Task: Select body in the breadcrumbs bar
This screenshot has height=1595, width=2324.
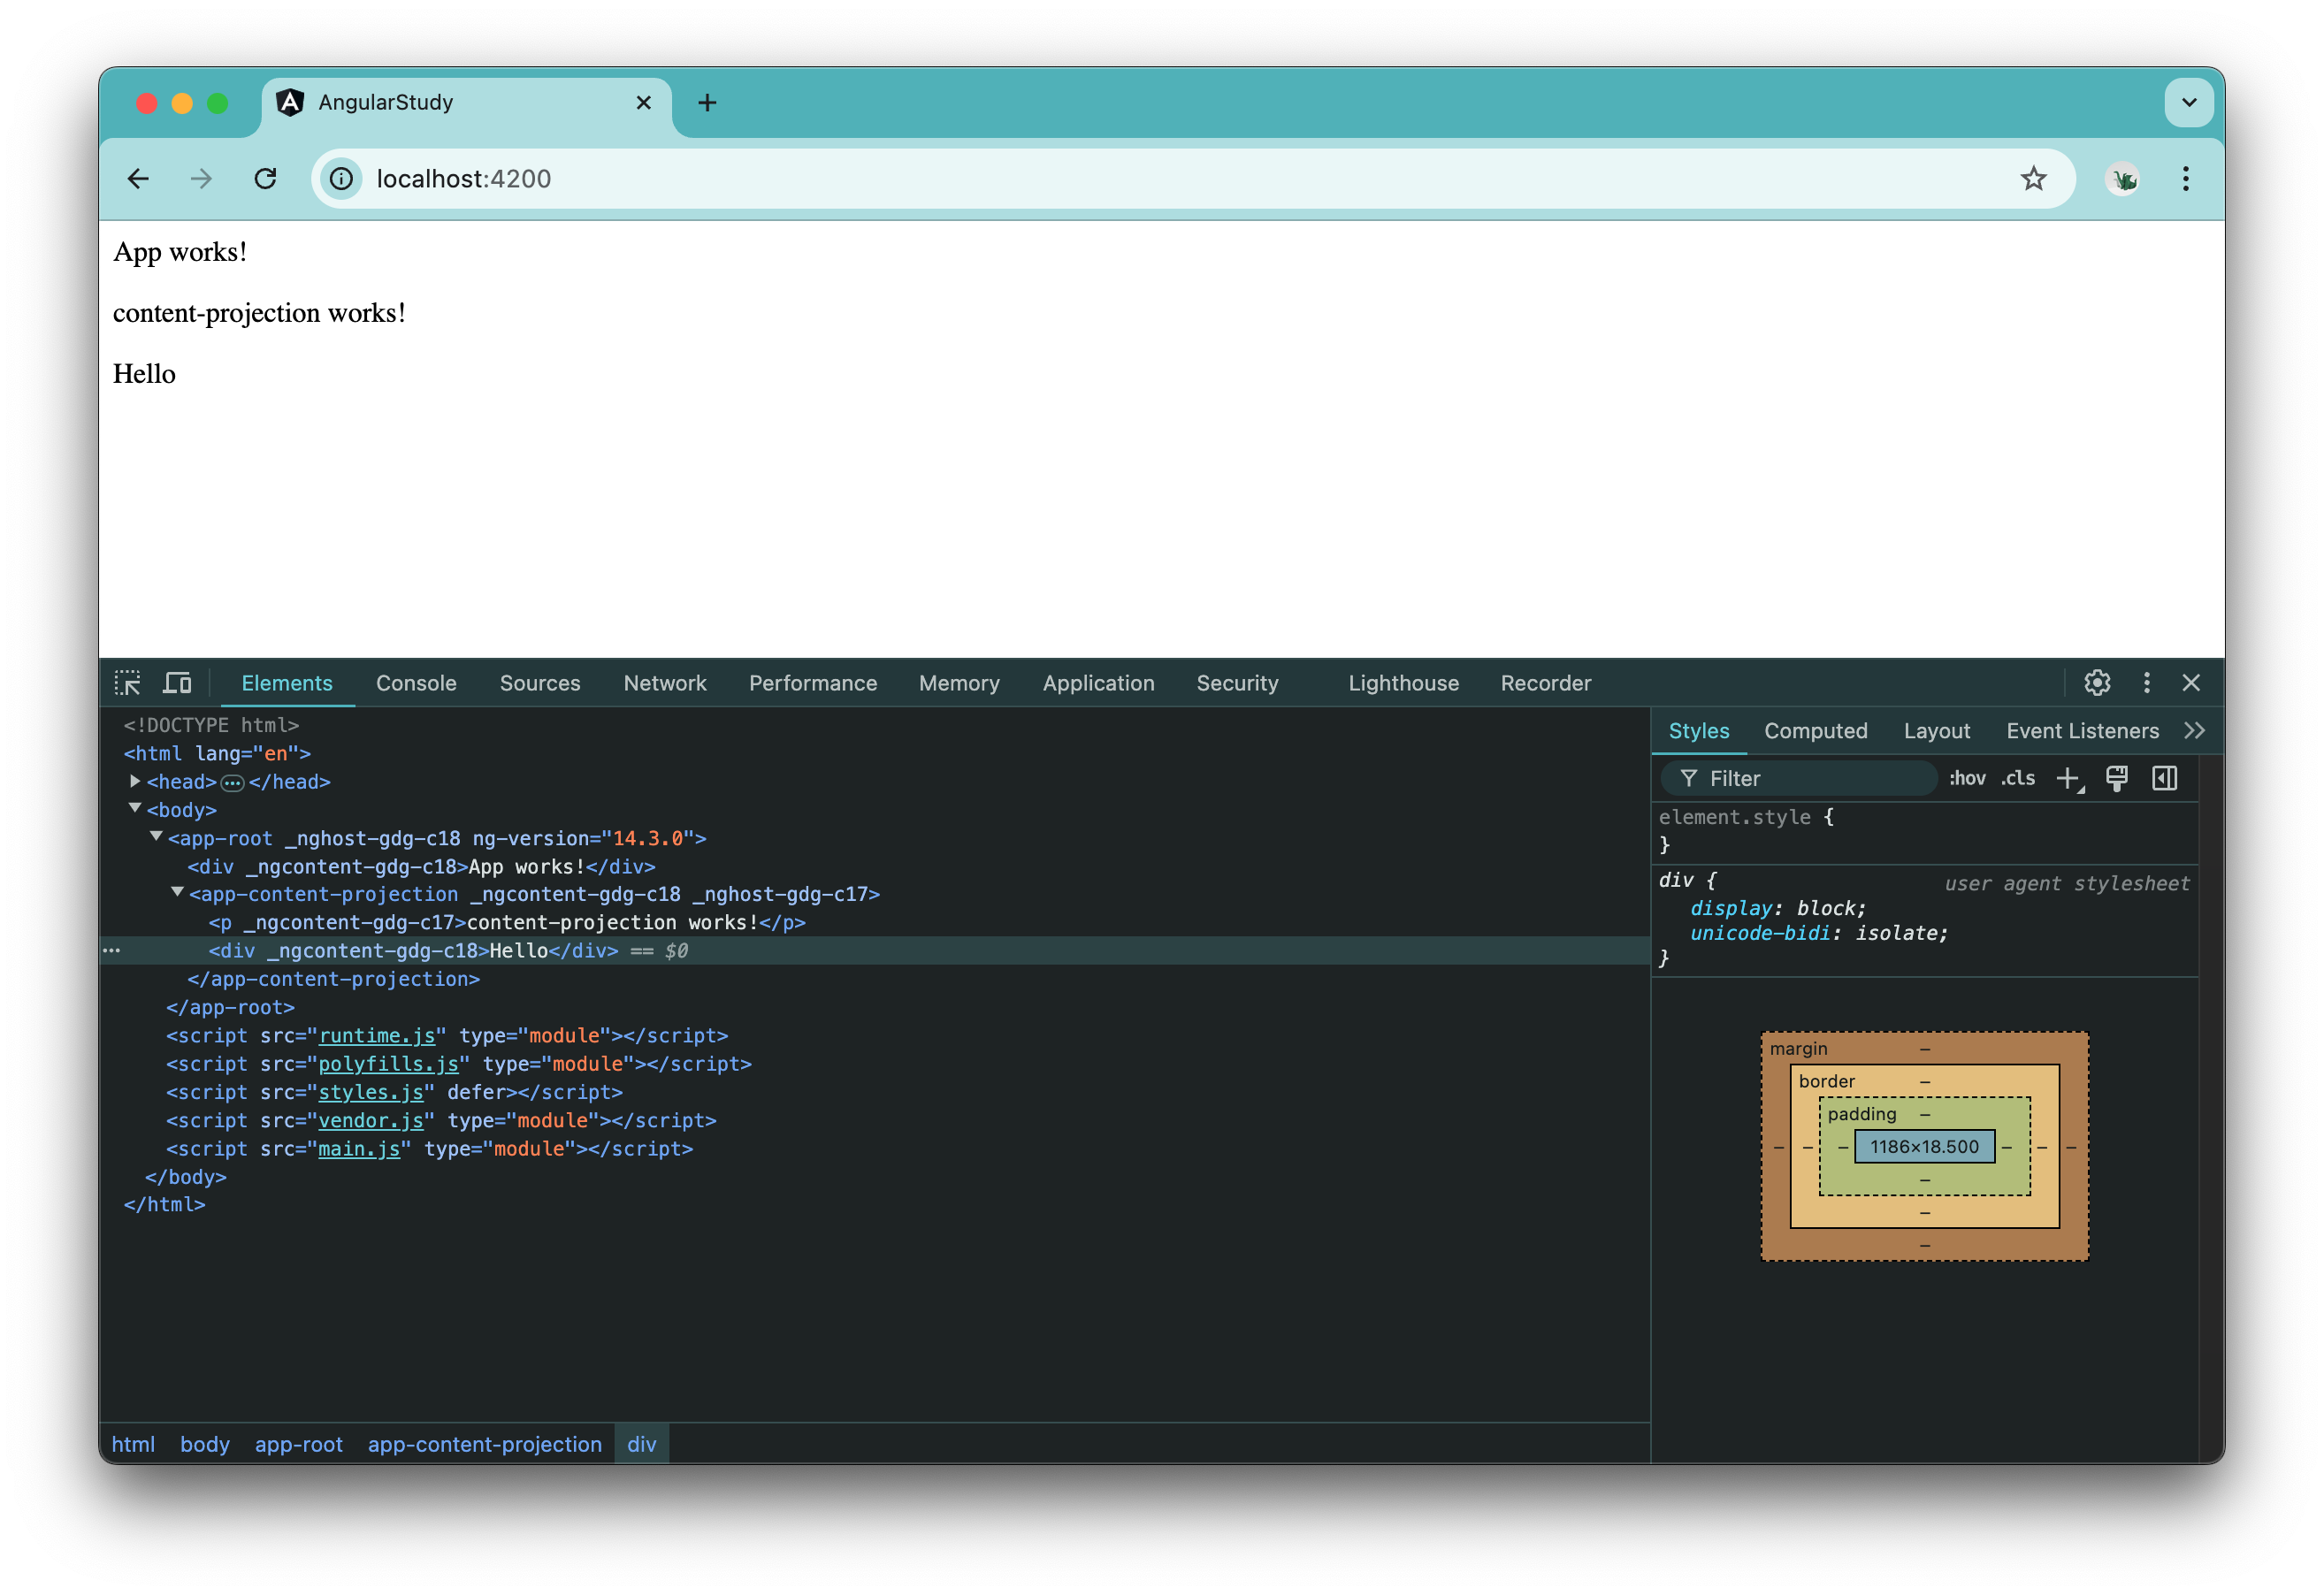Action: pos(204,1444)
